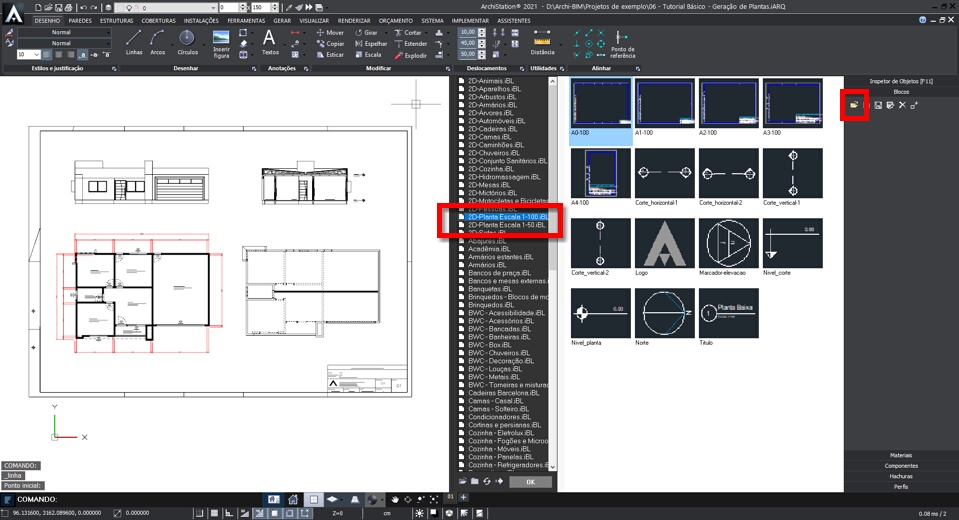Open the RENDERIZAR ribbon tab
This screenshot has width=959, height=520.
354,21
